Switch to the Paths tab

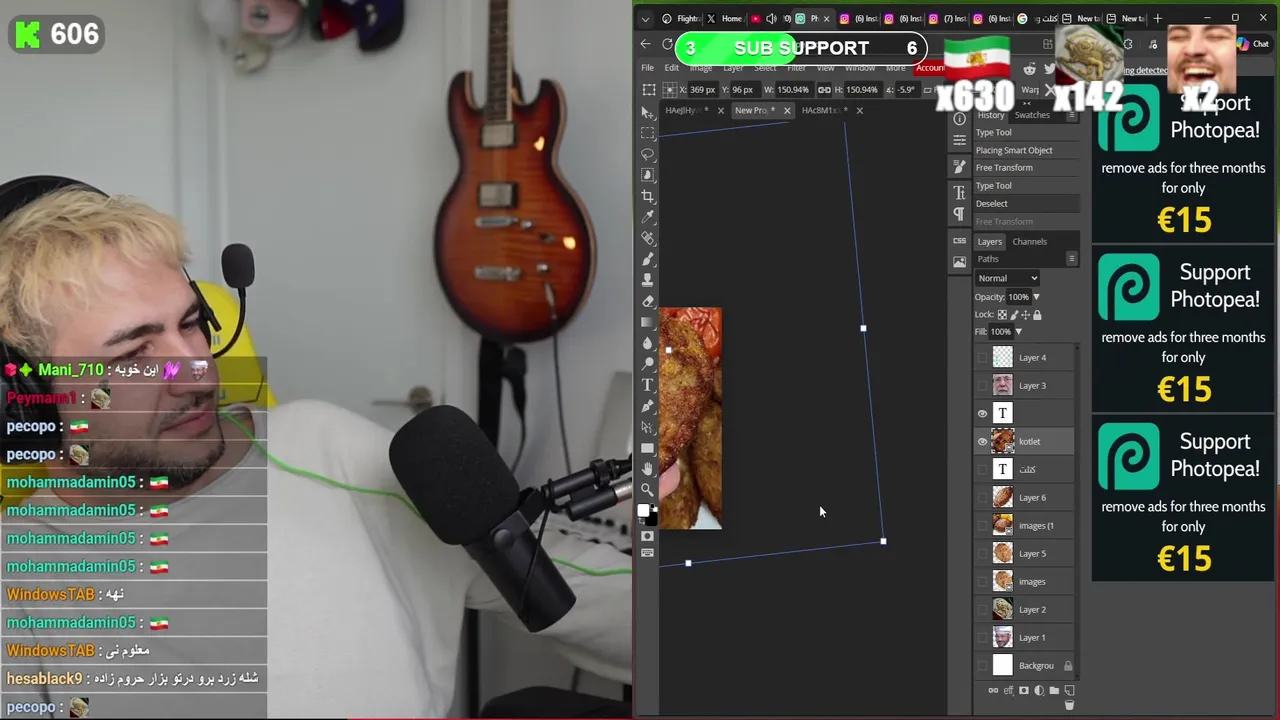[988, 259]
